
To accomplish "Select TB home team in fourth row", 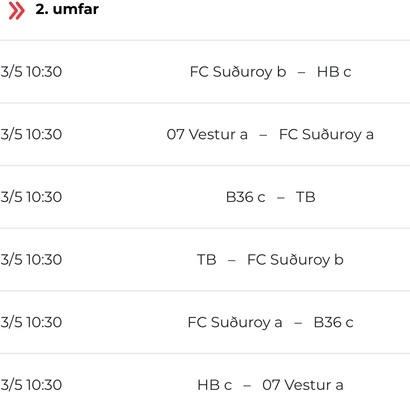I will [207, 260].
